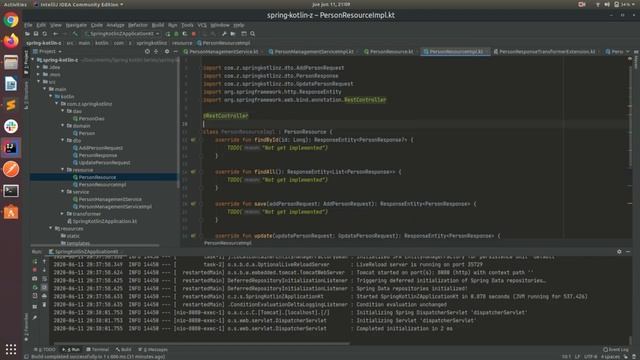
Task: Open the Refactor menu
Action: click(138, 25)
